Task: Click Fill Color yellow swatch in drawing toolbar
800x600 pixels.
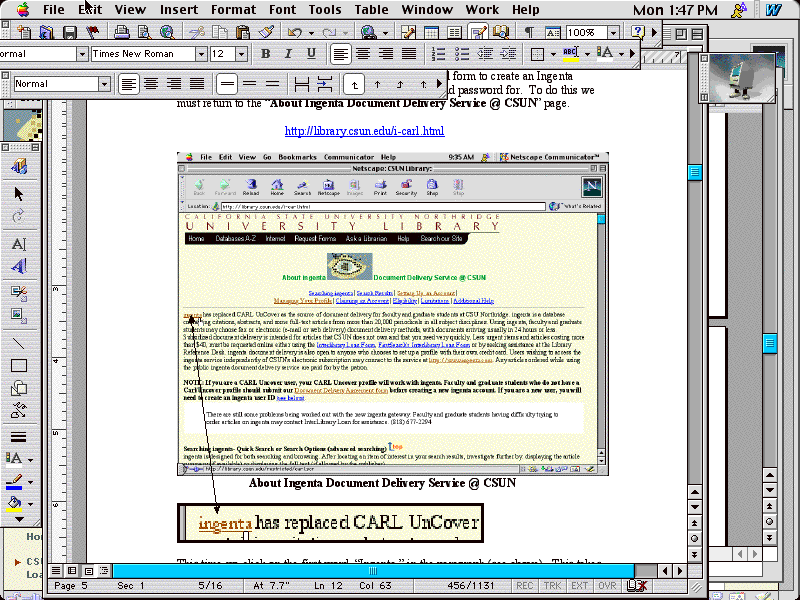Action: tap(14, 504)
